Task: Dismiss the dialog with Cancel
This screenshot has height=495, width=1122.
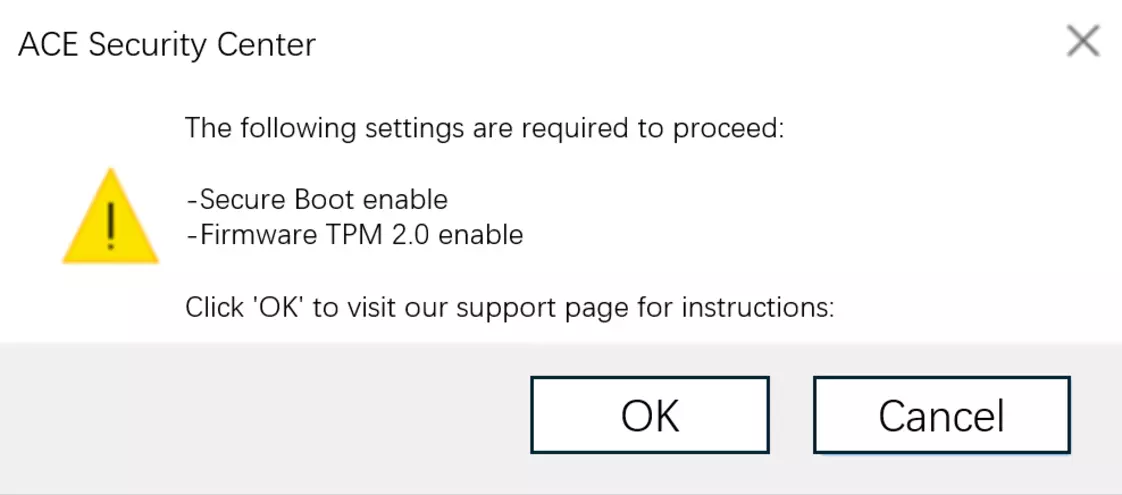Action: (941, 415)
